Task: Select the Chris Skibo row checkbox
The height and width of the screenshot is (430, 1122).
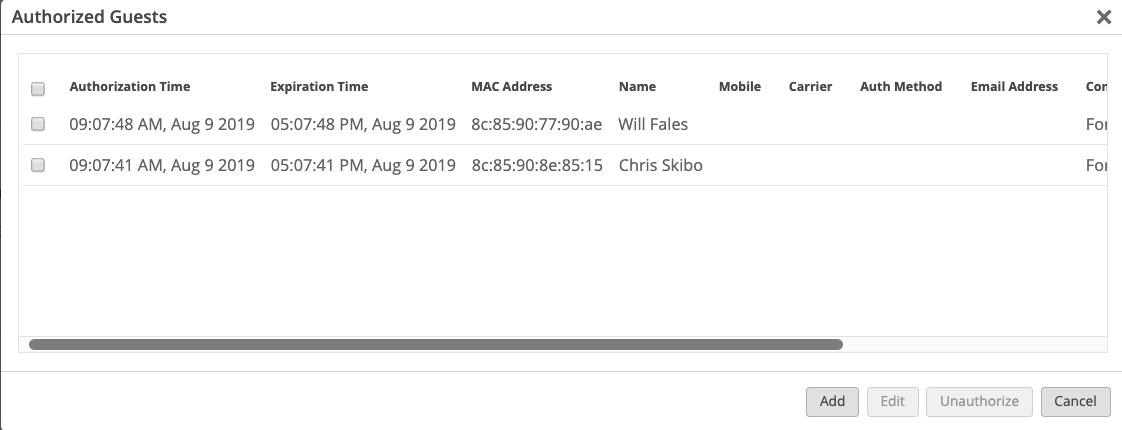Action: 38,166
